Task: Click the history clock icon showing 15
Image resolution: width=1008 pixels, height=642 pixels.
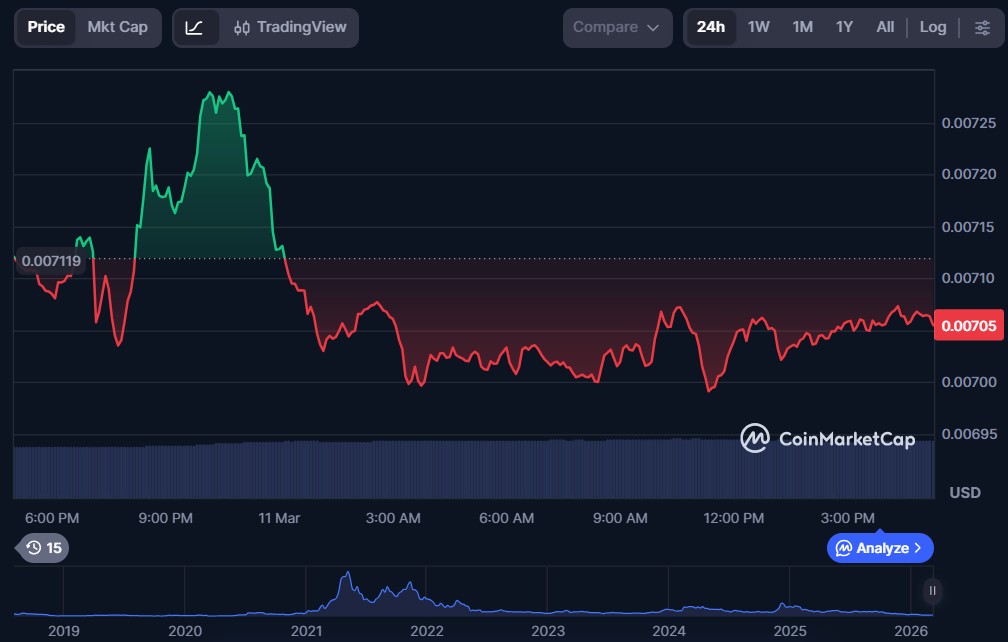Action: (x=42, y=548)
